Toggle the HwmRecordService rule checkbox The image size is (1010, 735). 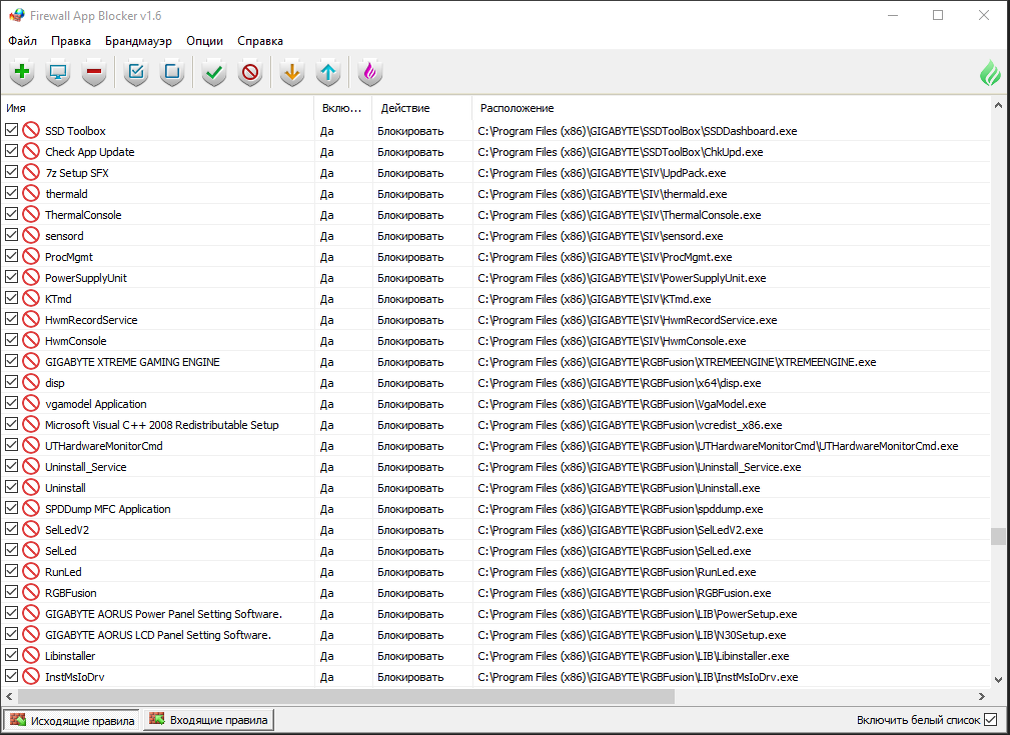[11, 319]
